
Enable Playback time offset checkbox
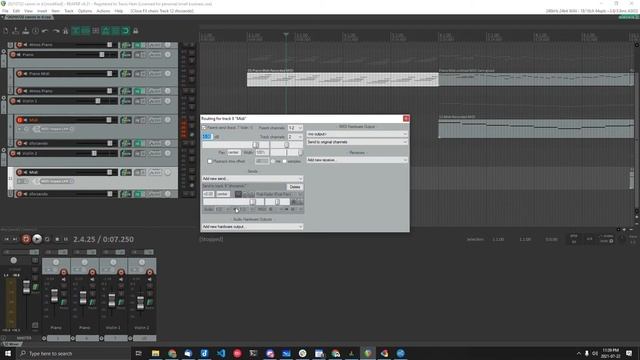click(x=210, y=161)
